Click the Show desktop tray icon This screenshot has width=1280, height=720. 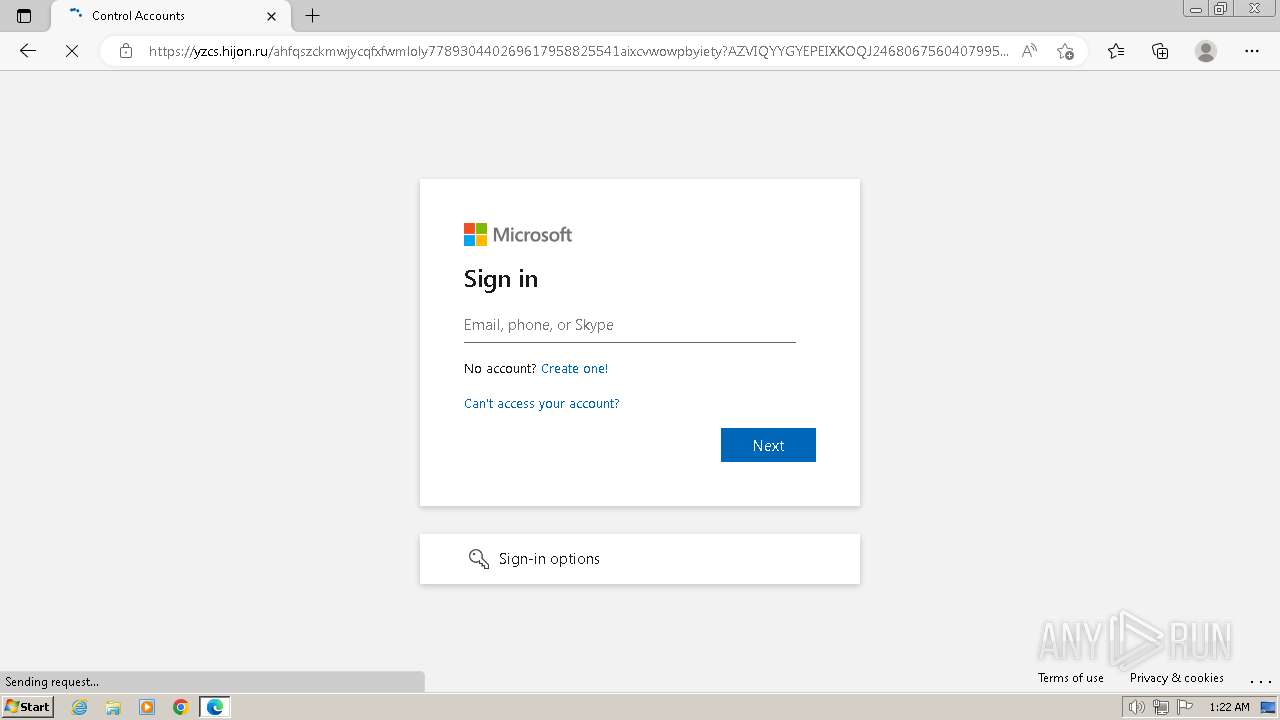[1268, 707]
